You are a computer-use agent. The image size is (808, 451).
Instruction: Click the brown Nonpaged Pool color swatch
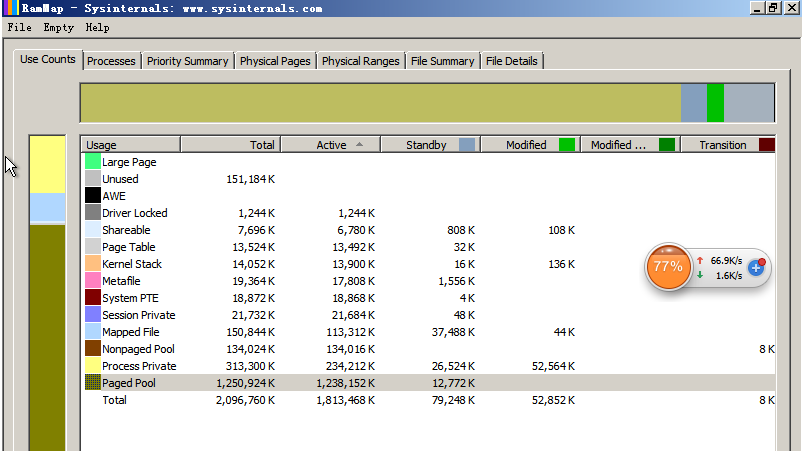92,349
